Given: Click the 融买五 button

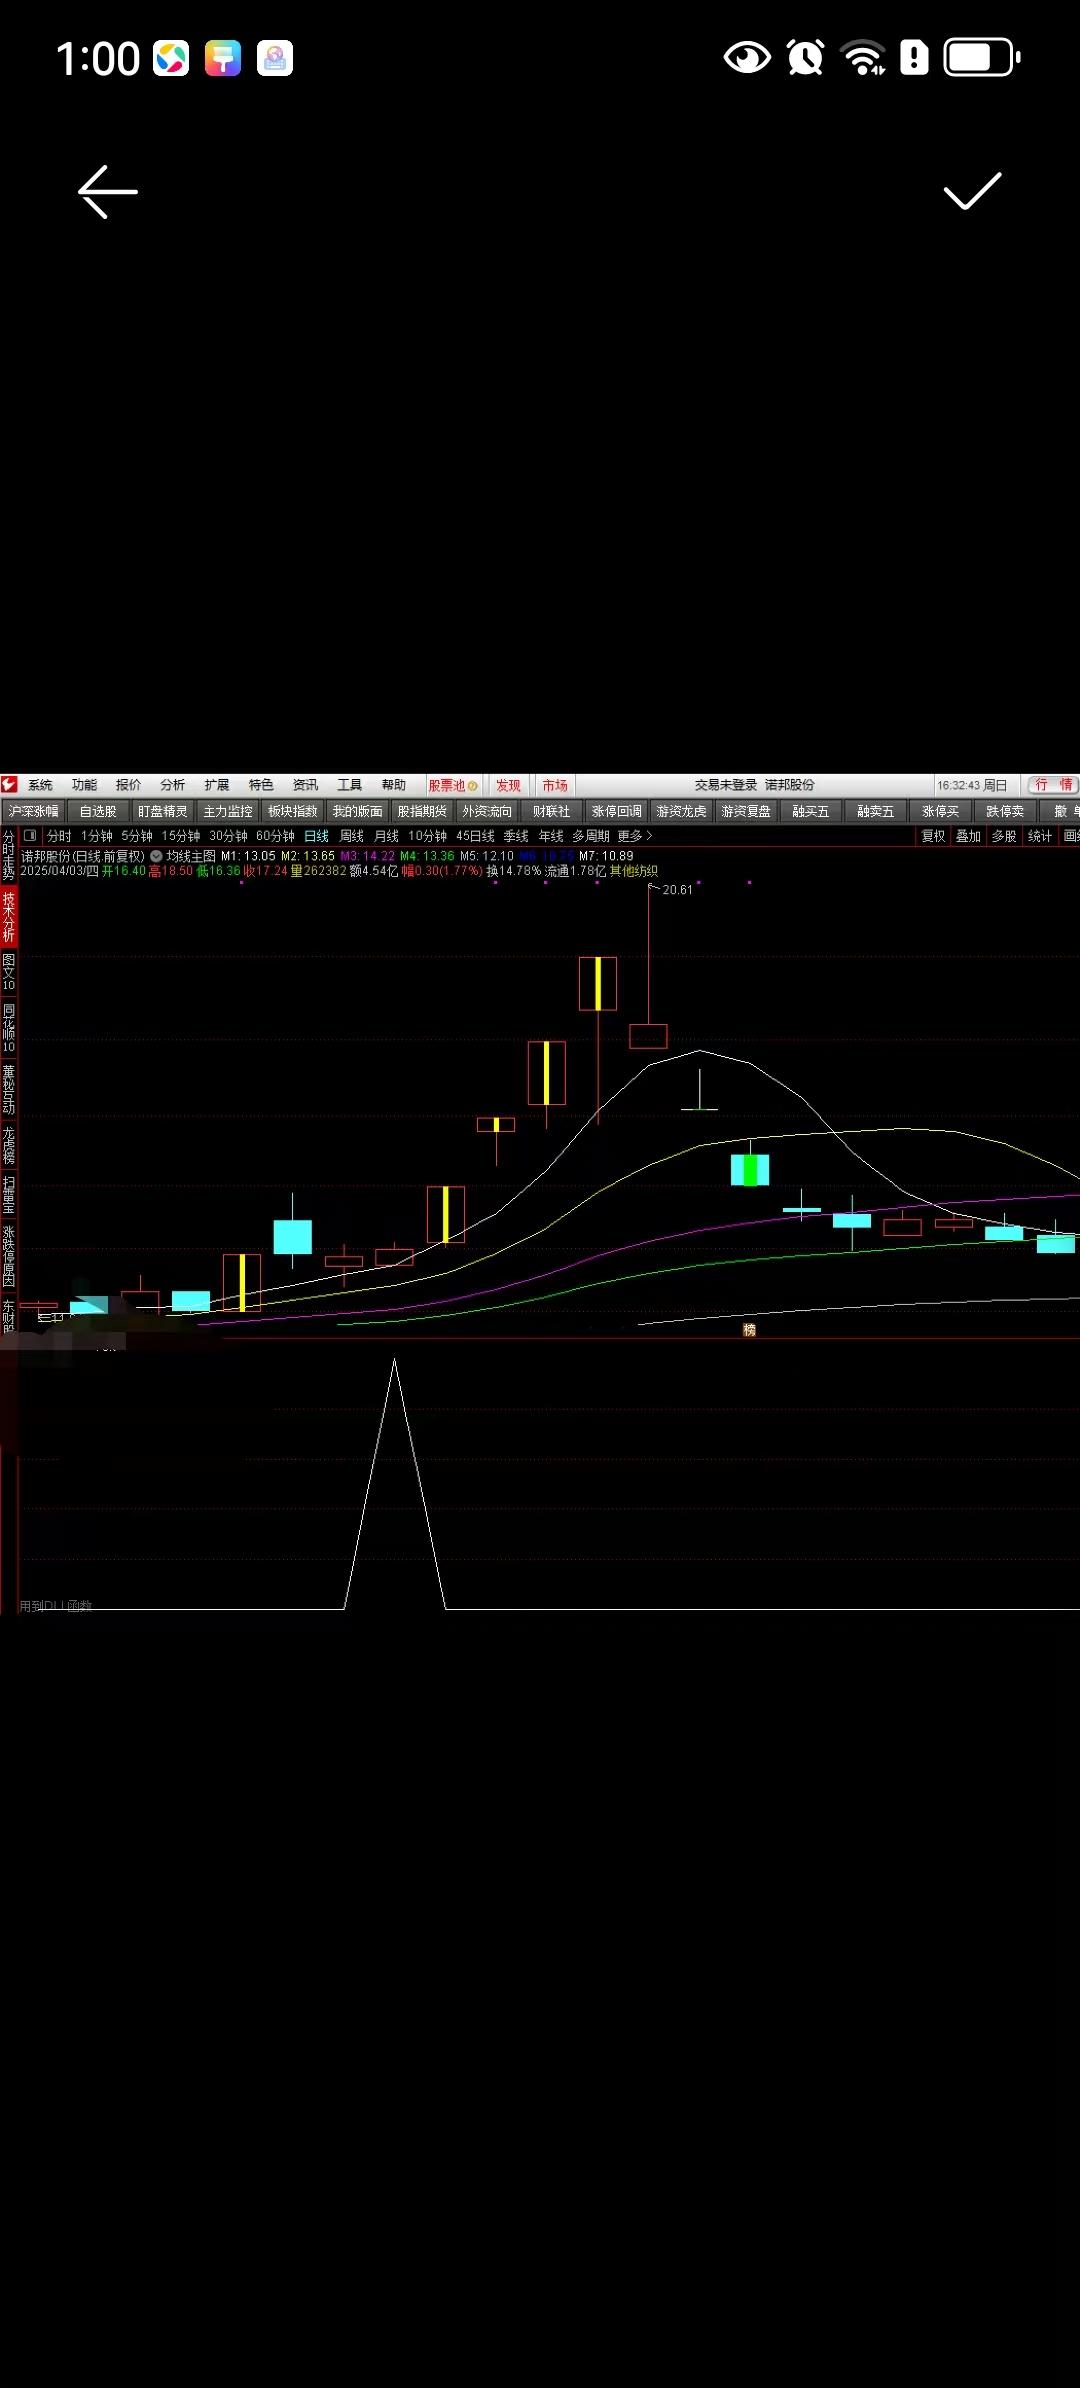Looking at the screenshot, I should (811, 811).
